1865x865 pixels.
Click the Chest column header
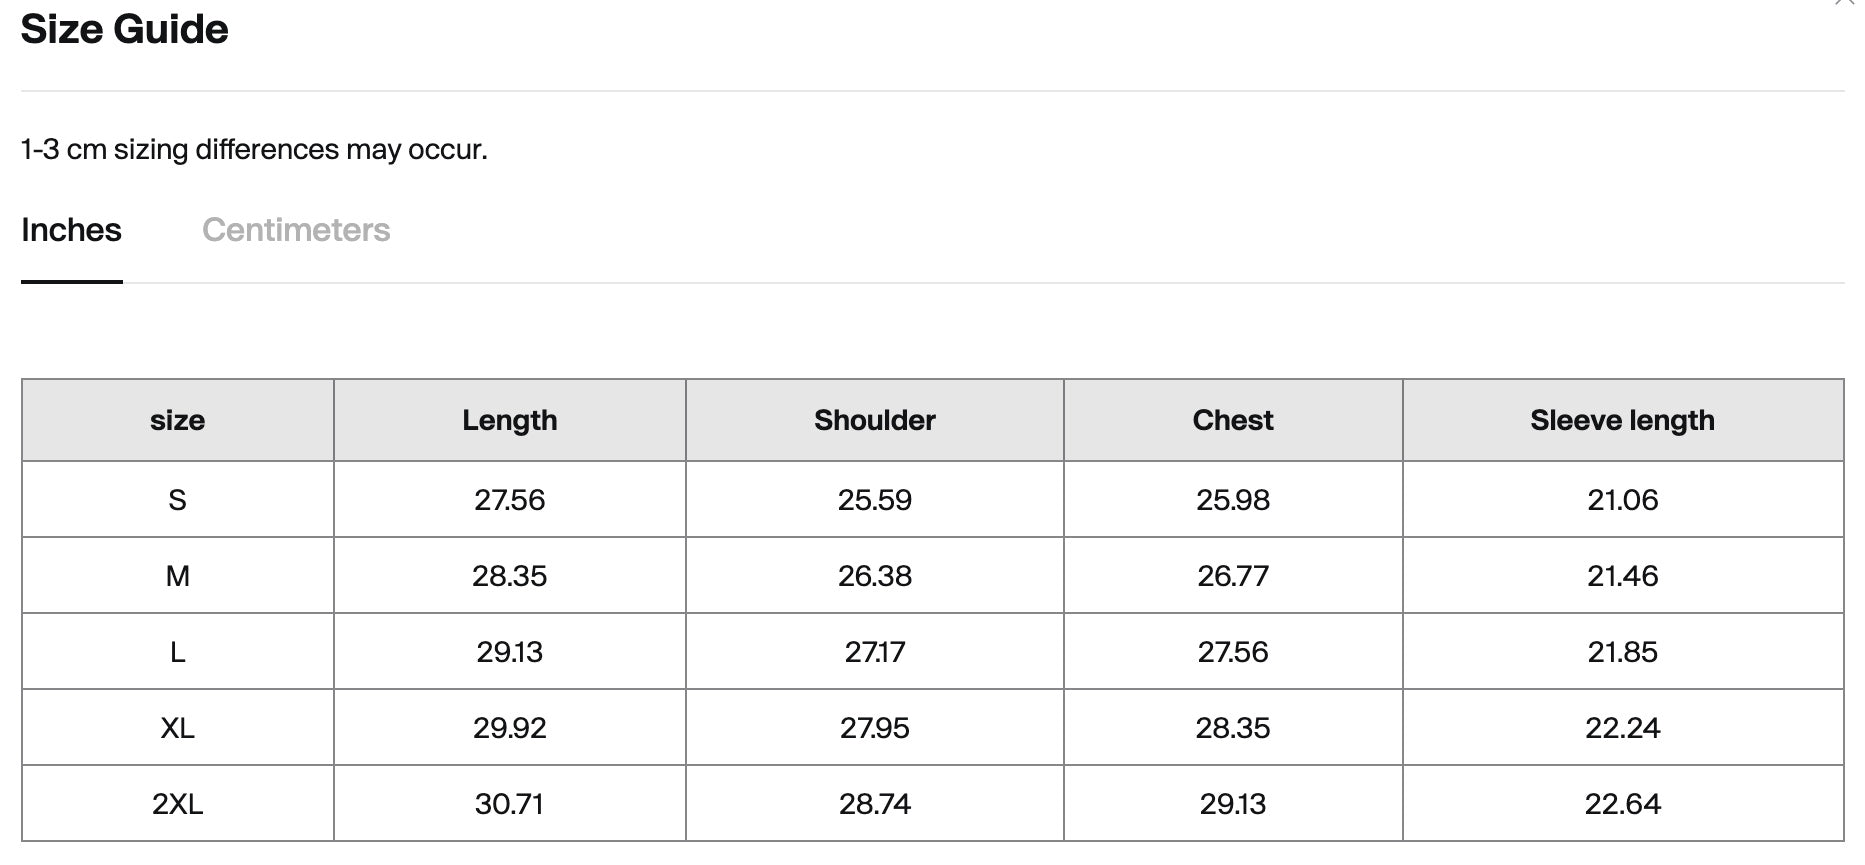(1232, 420)
